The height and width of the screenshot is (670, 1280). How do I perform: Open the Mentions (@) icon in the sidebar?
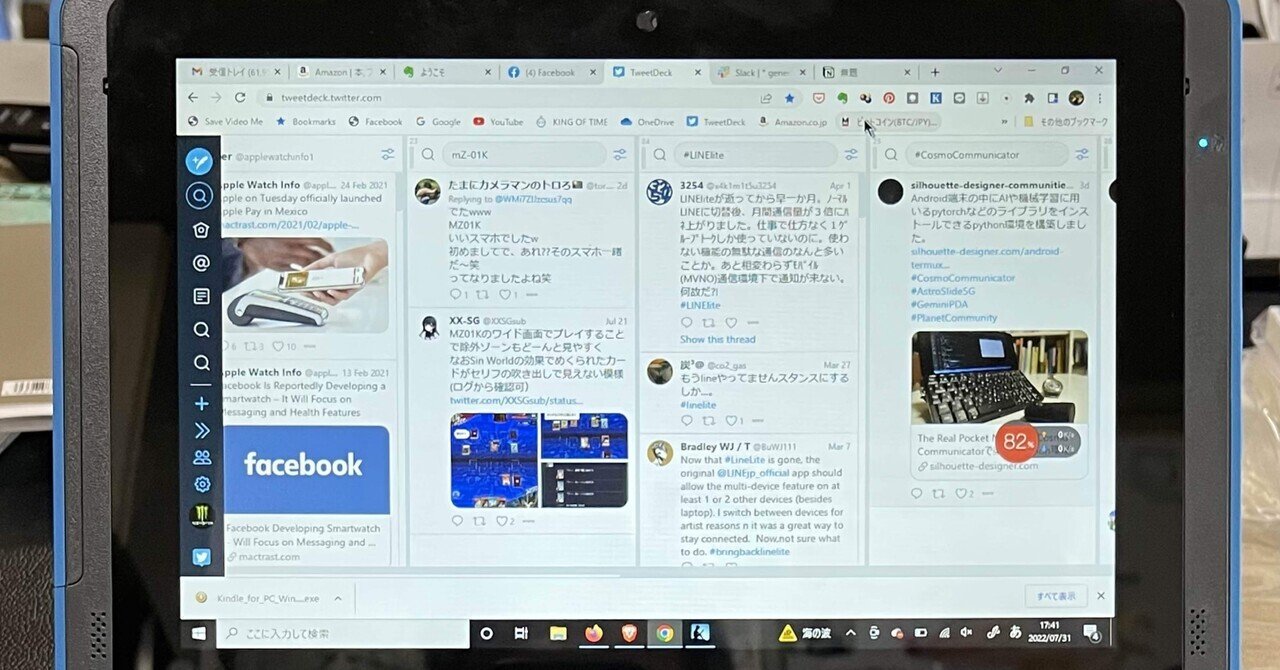pos(200,263)
